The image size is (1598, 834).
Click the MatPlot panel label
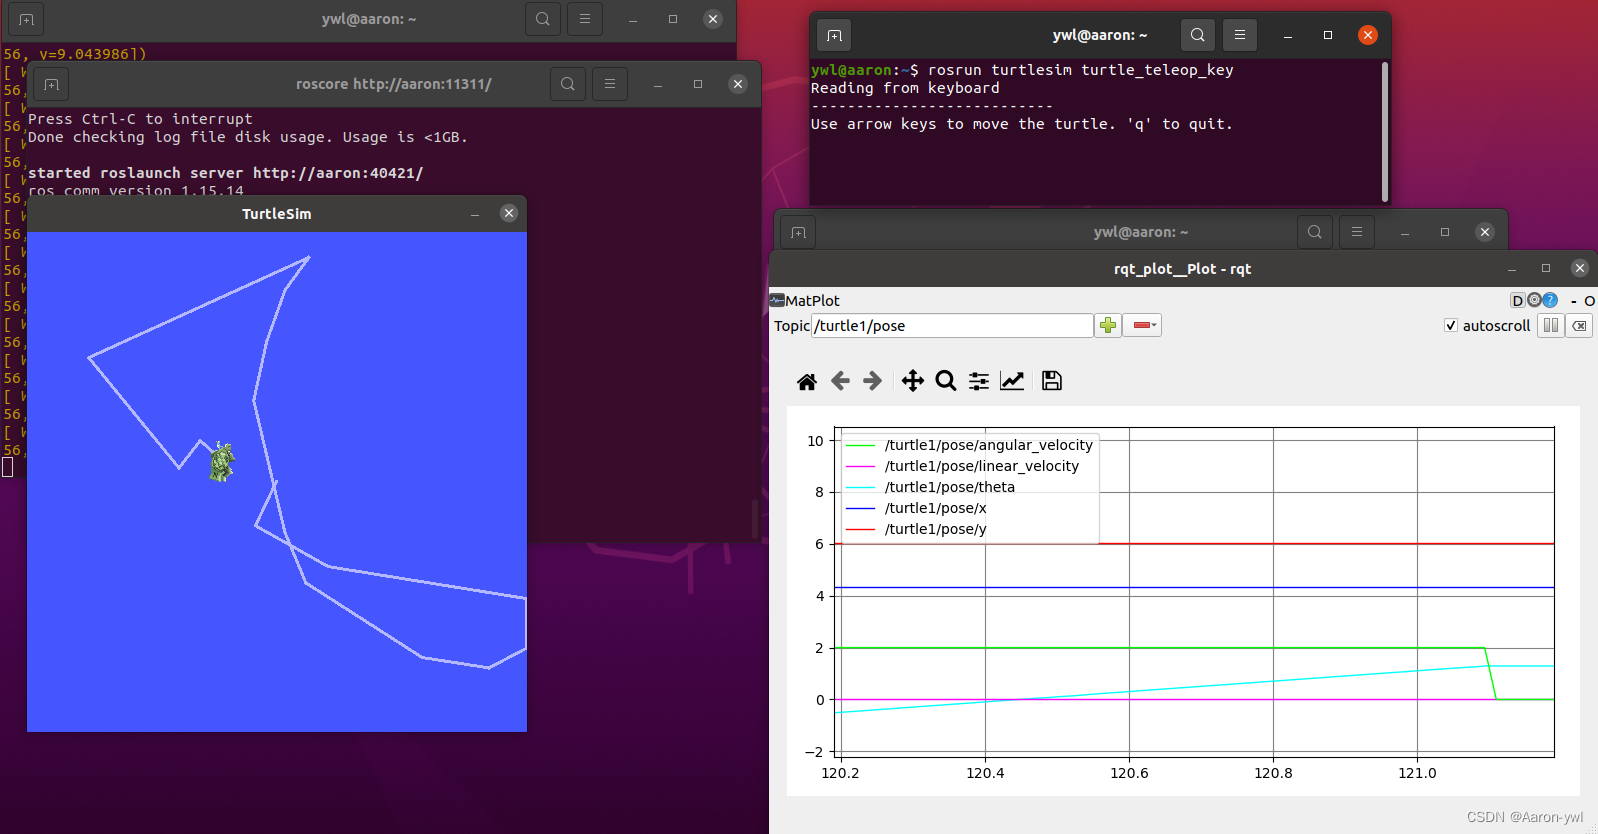click(x=812, y=300)
